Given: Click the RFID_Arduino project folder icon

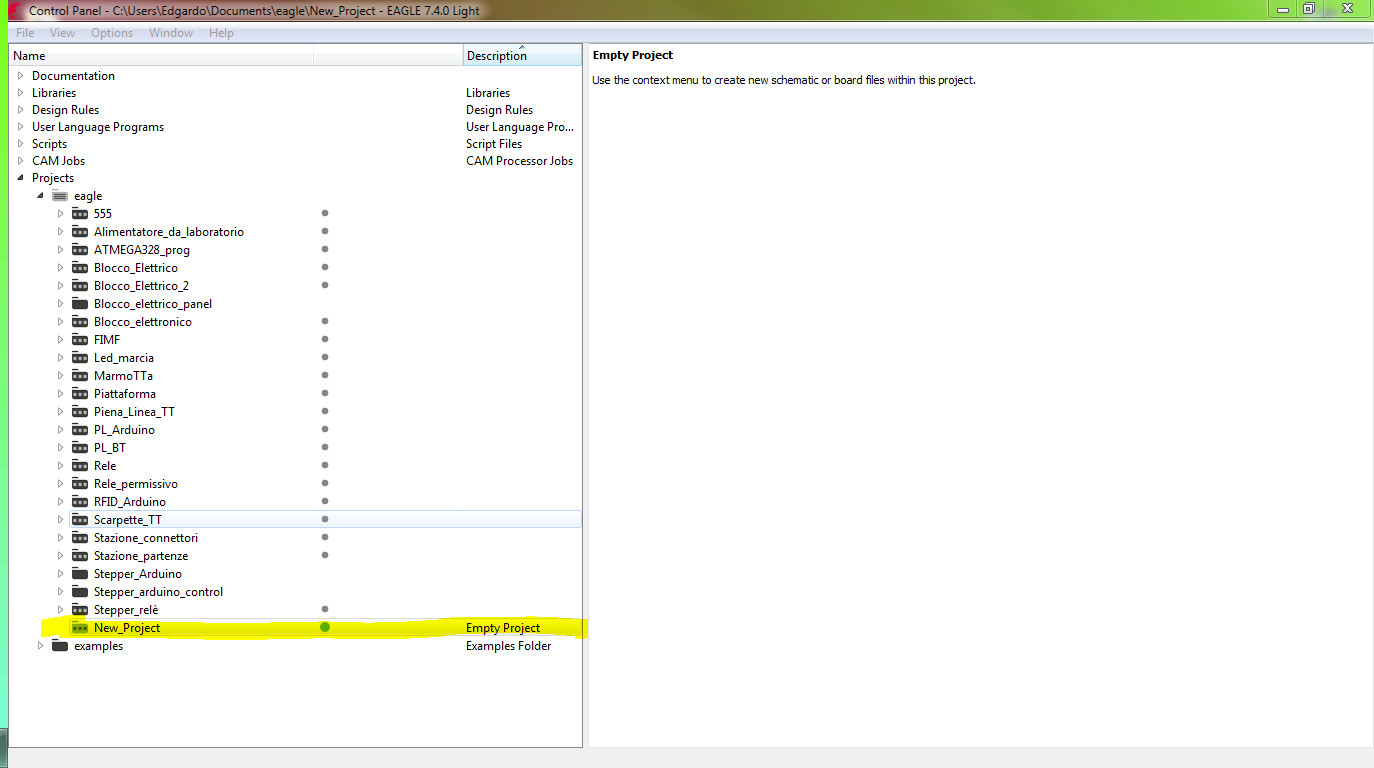Looking at the screenshot, I should tap(80, 502).
